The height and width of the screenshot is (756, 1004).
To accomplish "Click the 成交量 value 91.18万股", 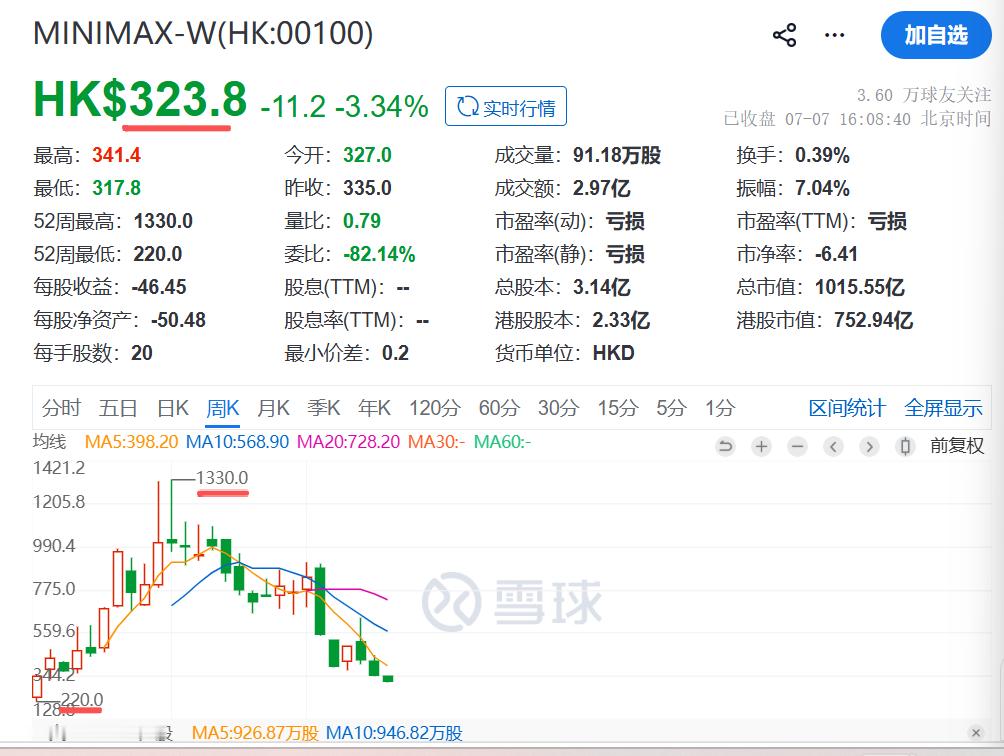I will (x=617, y=155).
